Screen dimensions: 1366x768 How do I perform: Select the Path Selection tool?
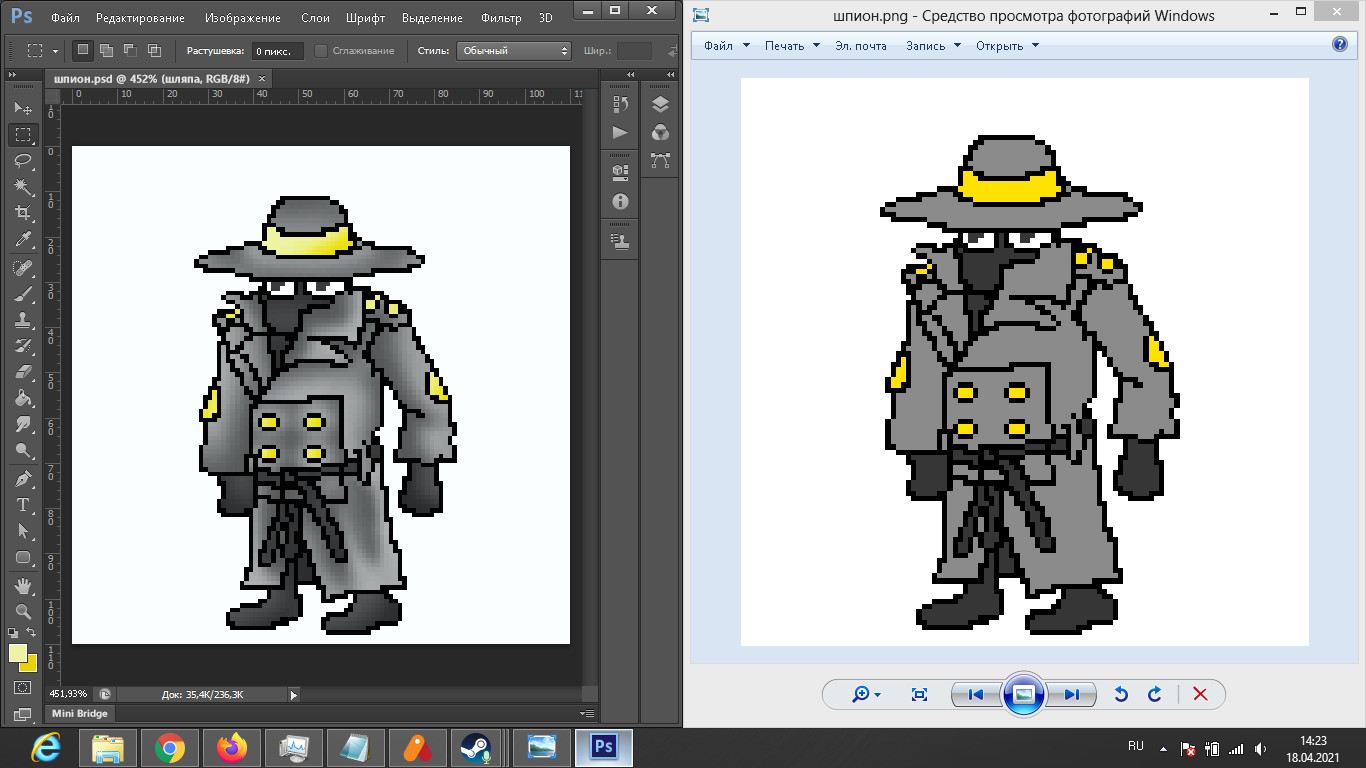coord(23,531)
